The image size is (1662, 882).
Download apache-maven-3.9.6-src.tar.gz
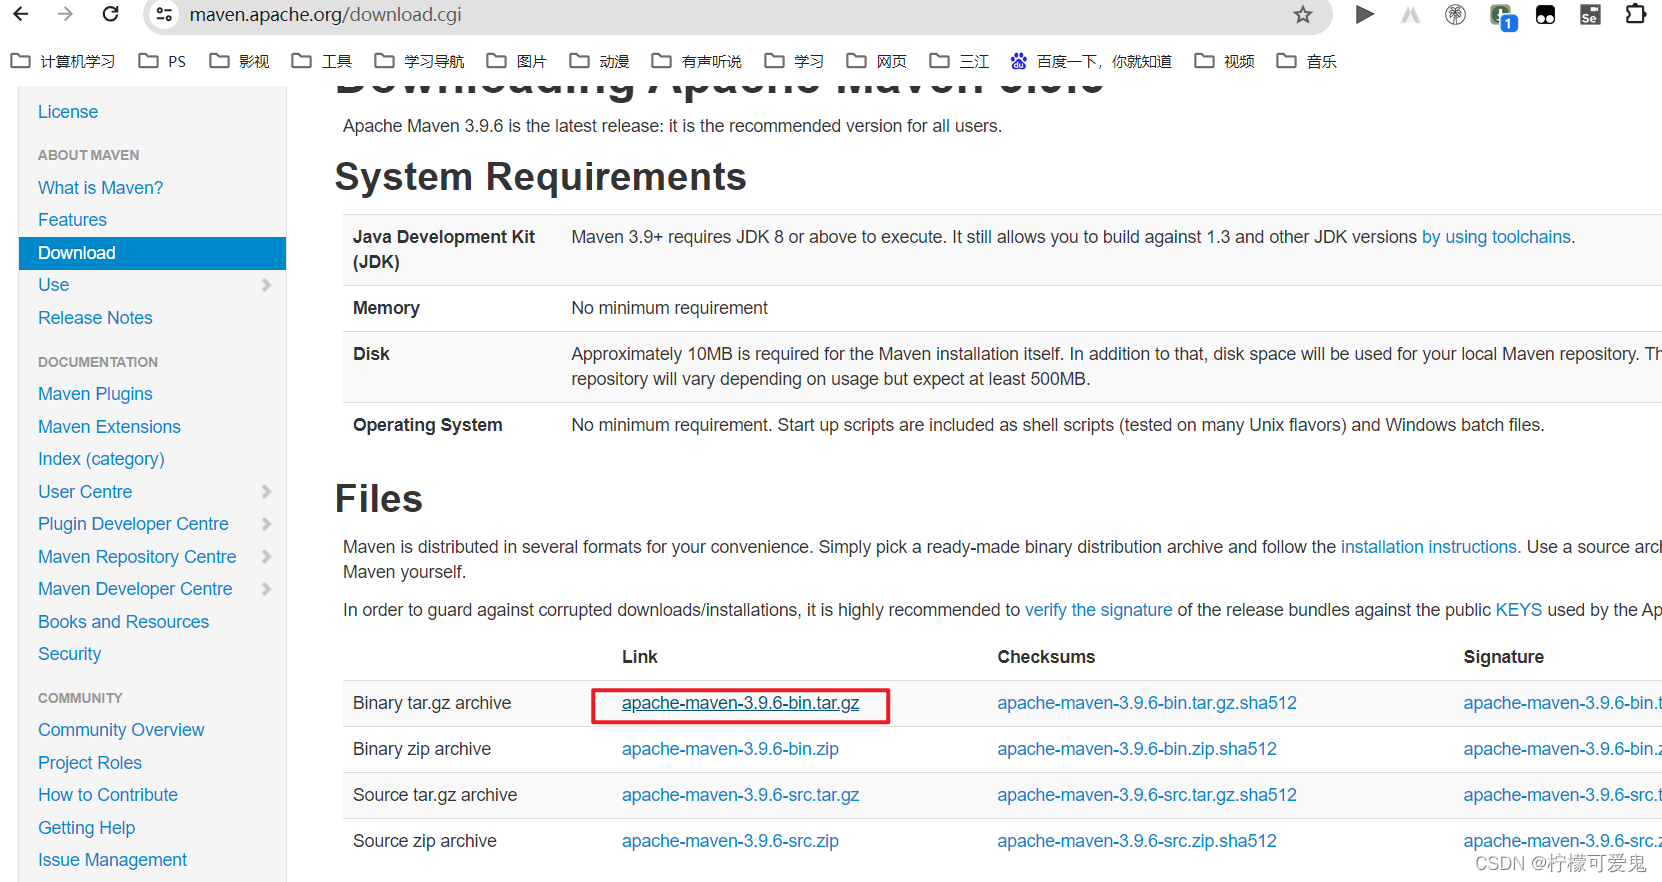pyautogui.click(x=740, y=795)
